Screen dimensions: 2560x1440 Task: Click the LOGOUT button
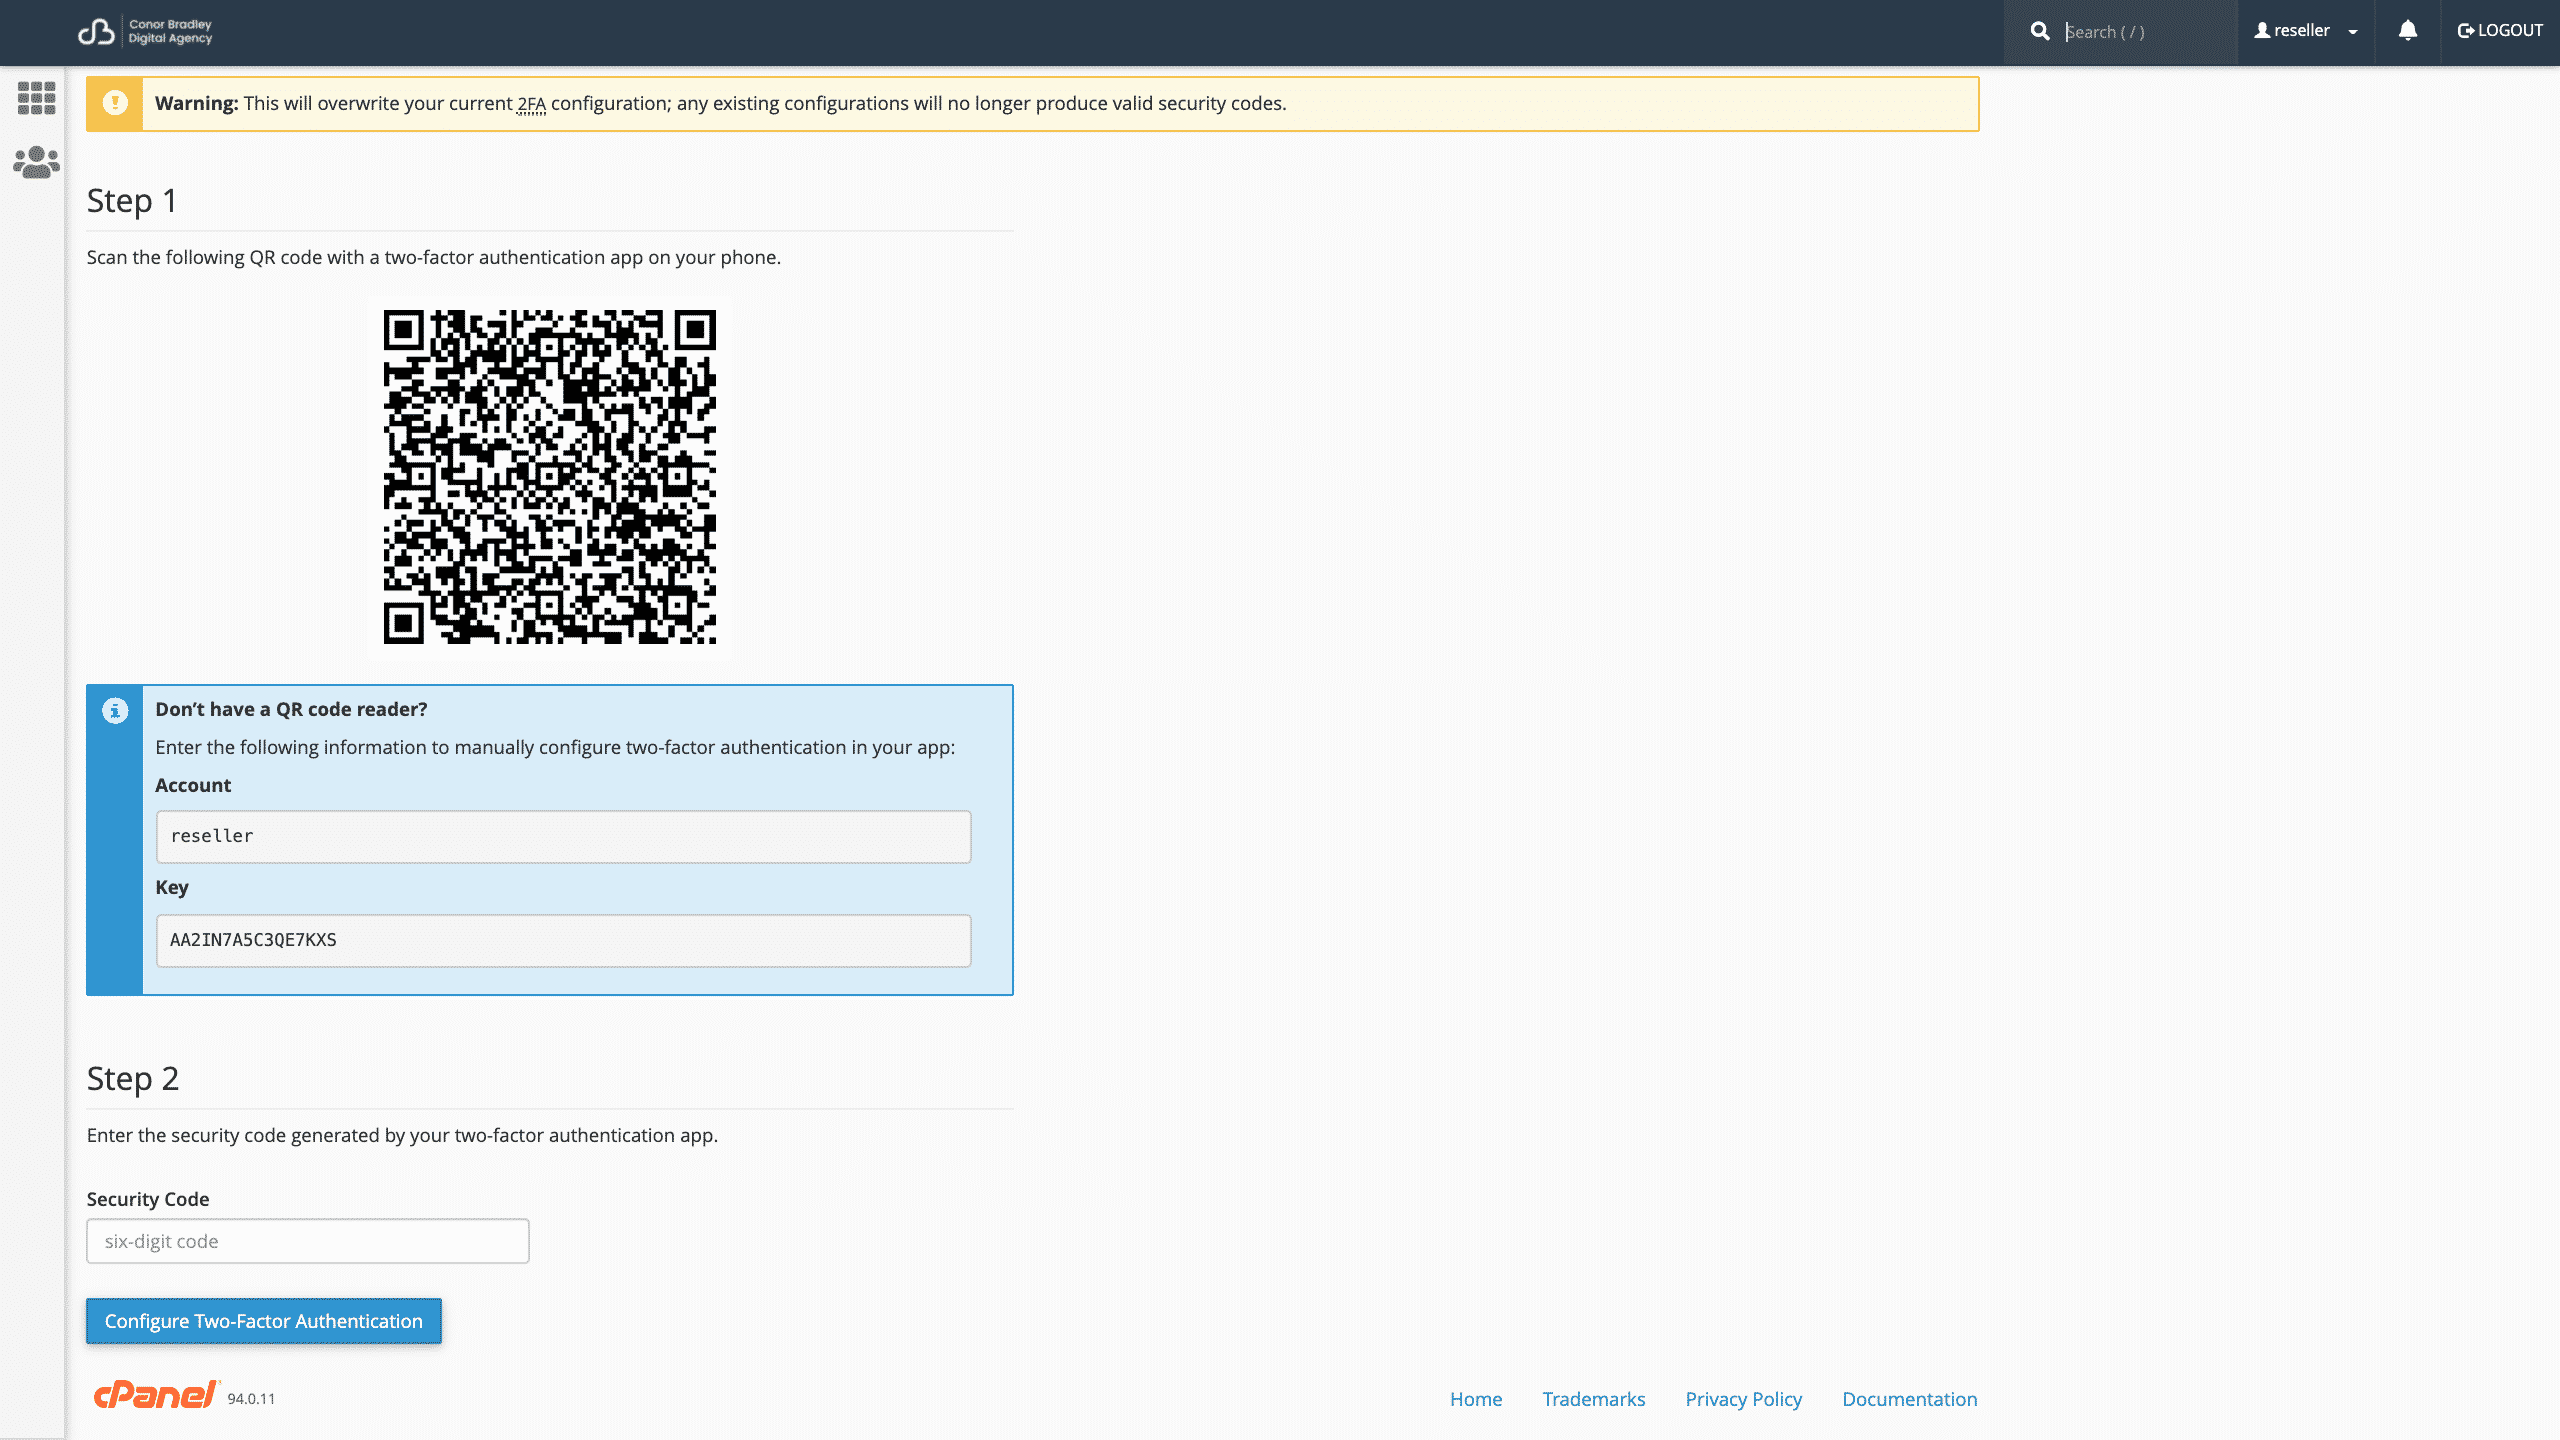point(2500,31)
